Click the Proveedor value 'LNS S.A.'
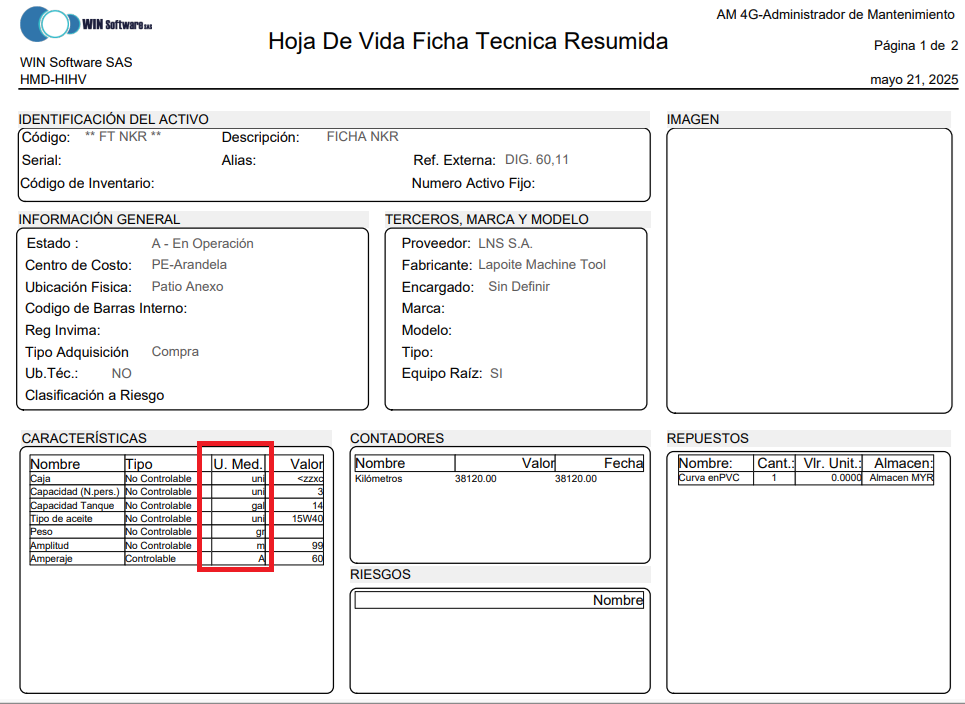The image size is (965, 704). pyautogui.click(x=505, y=244)
